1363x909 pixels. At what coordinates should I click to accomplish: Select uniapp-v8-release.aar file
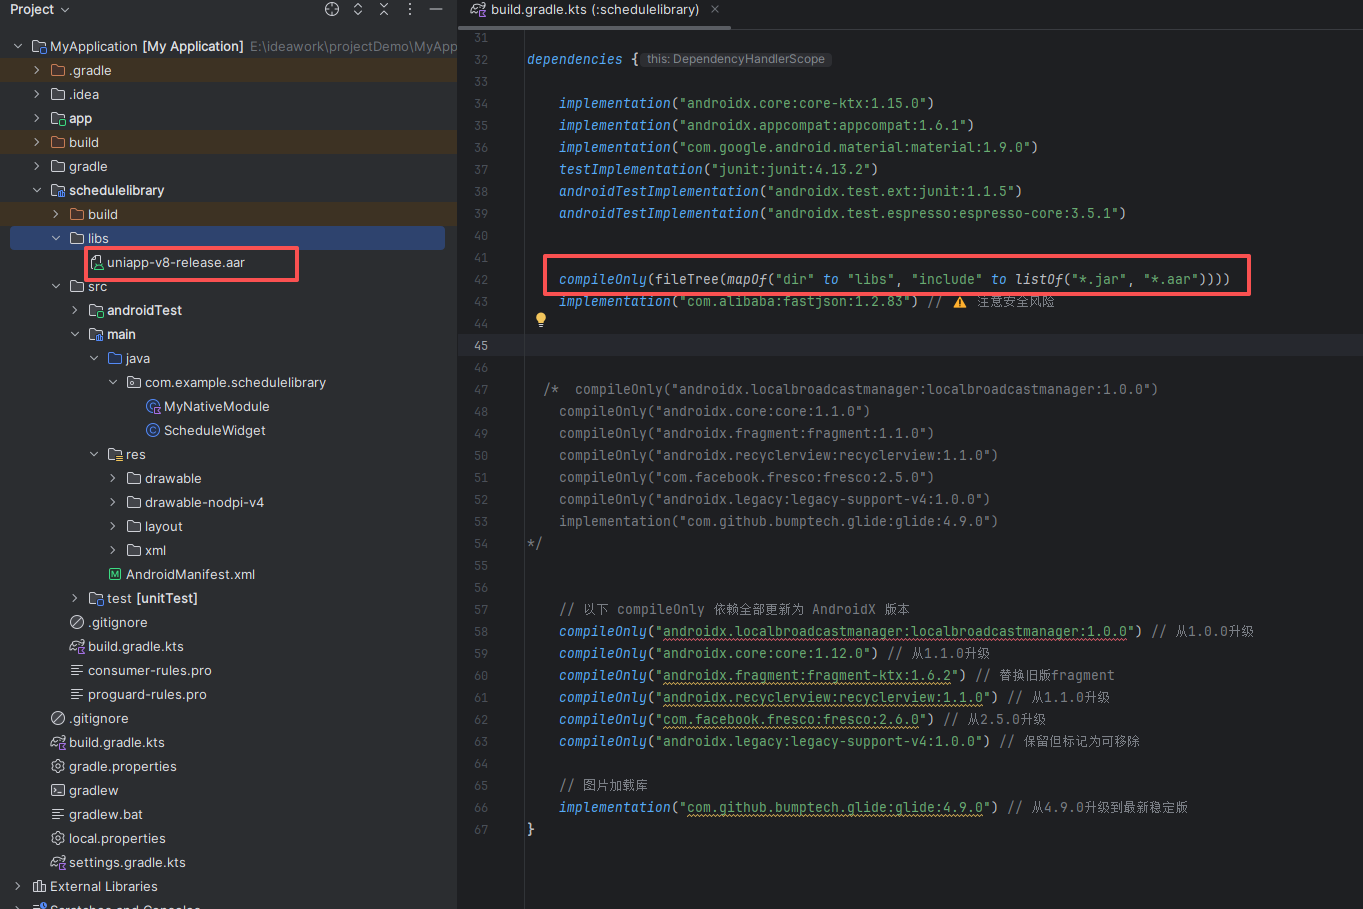[176, 262]
